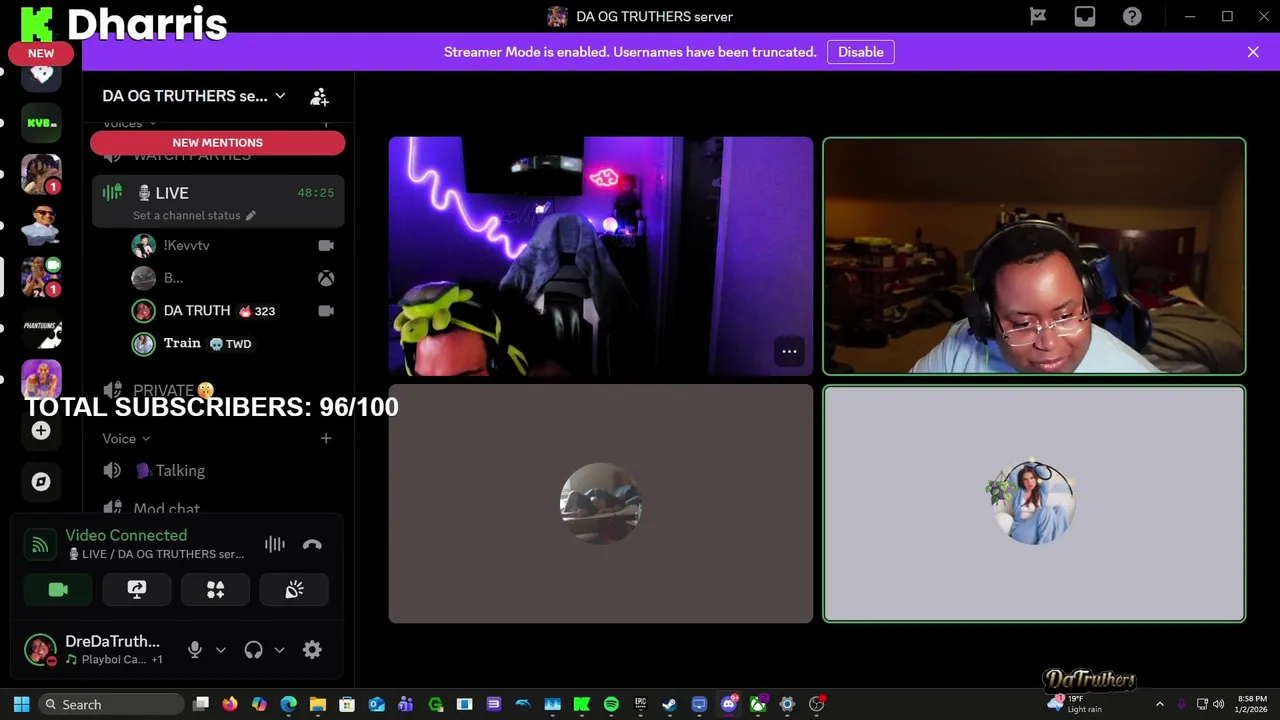
Task: Open more options on purple-lit video tile
Action: (x=789, y=351)
